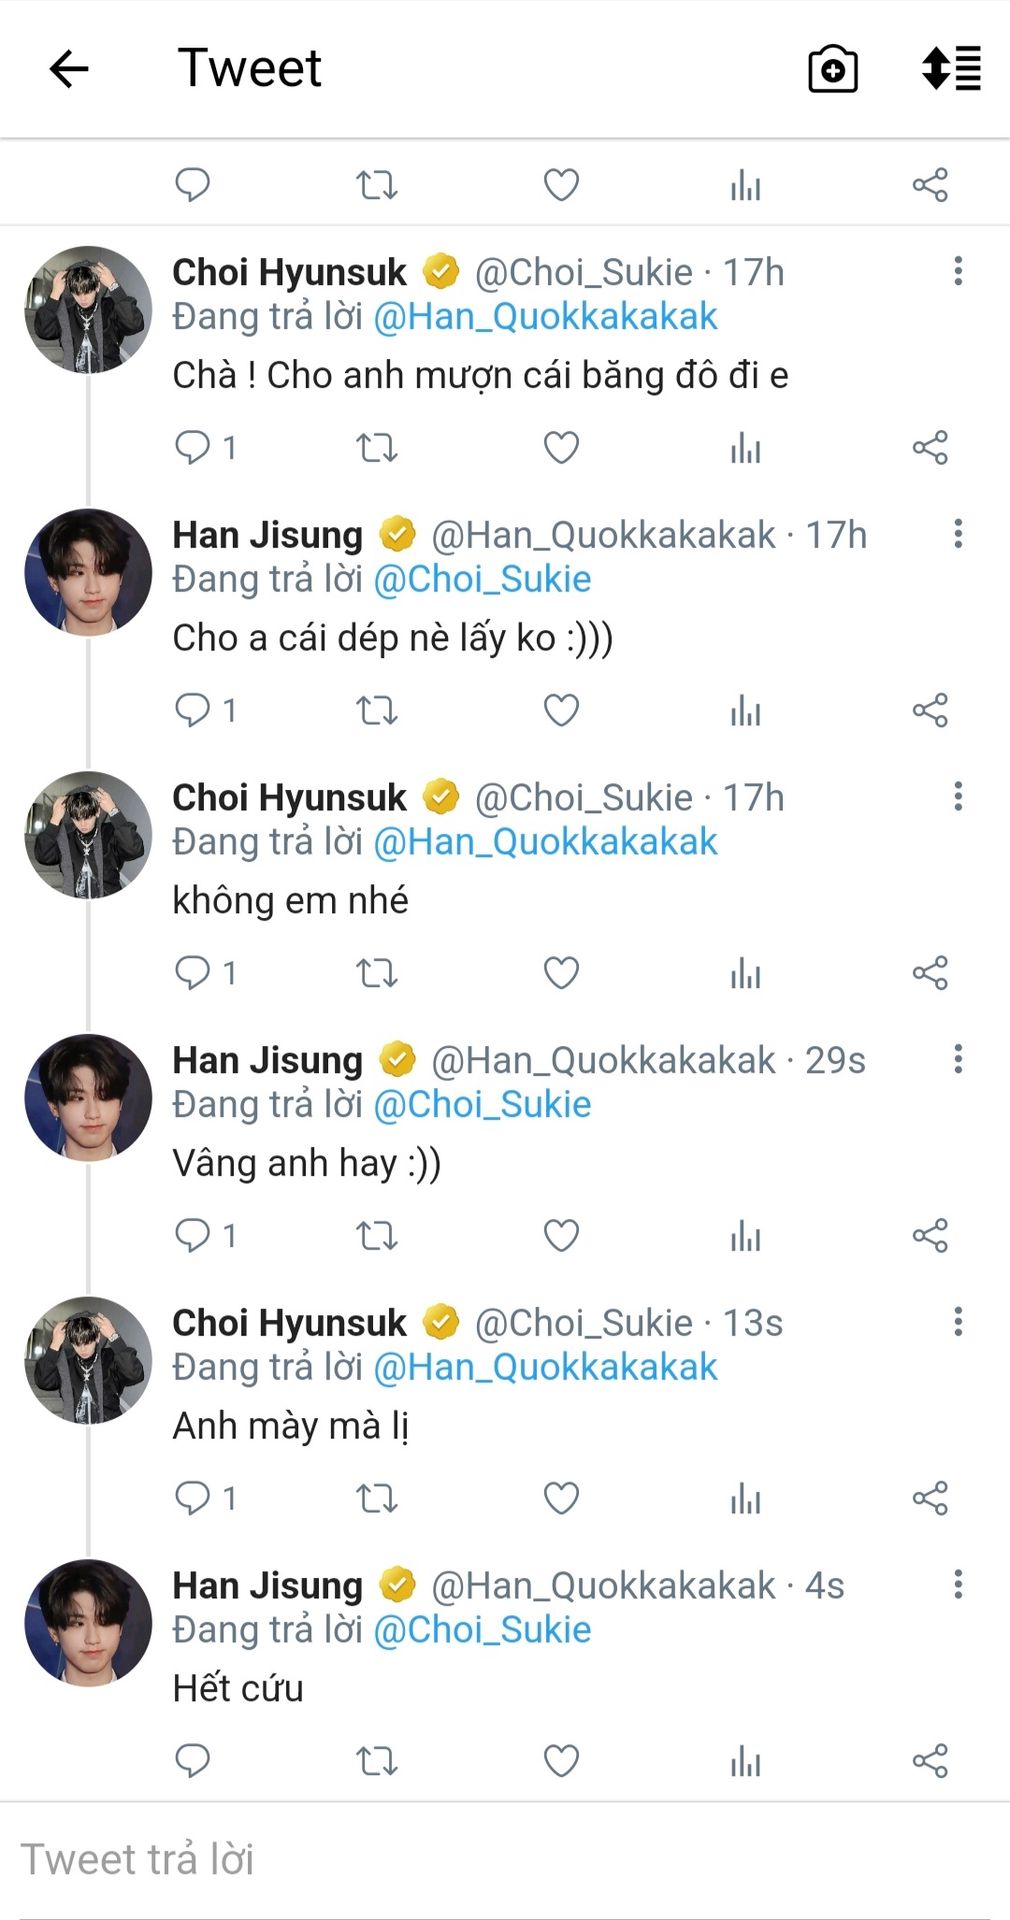Like the "Hết cứu" tweet
1010x1920 pixels.
(x=561, y=1761)
